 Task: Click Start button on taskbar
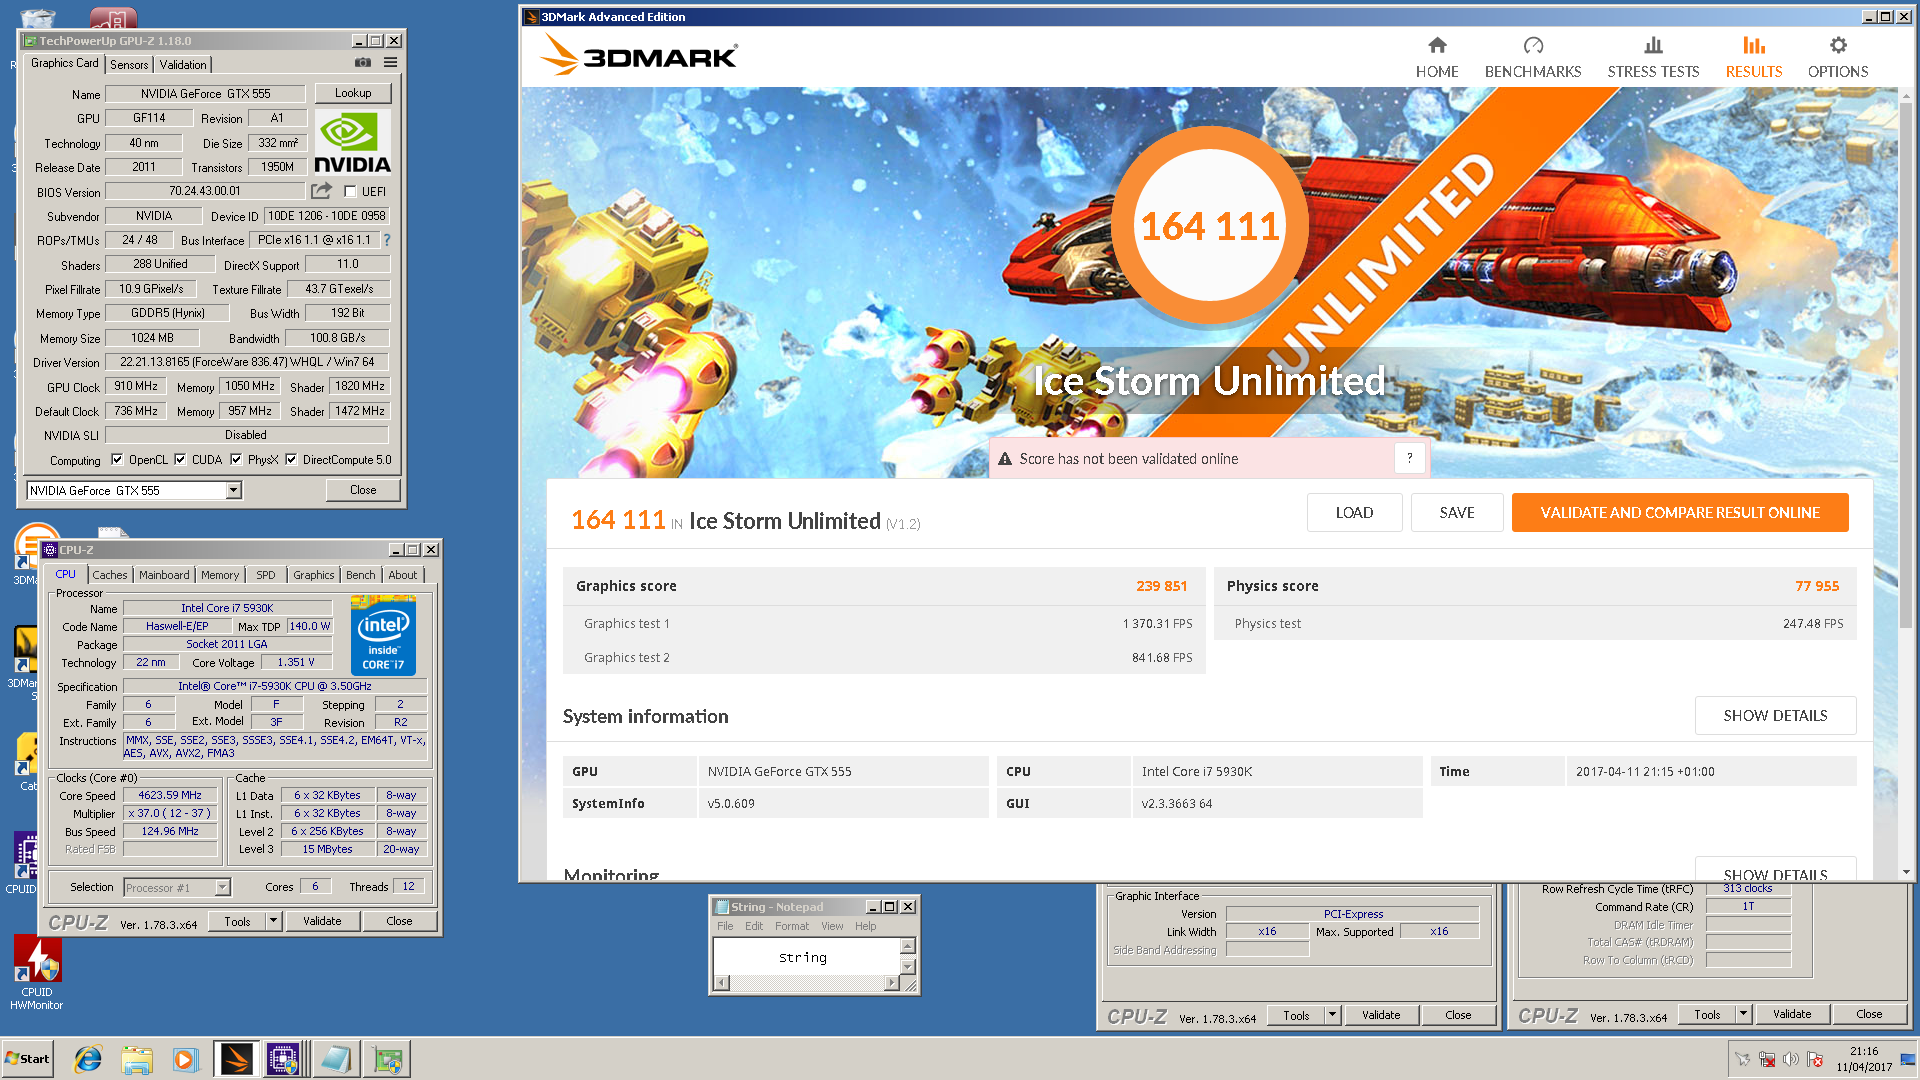point(28,1059)
